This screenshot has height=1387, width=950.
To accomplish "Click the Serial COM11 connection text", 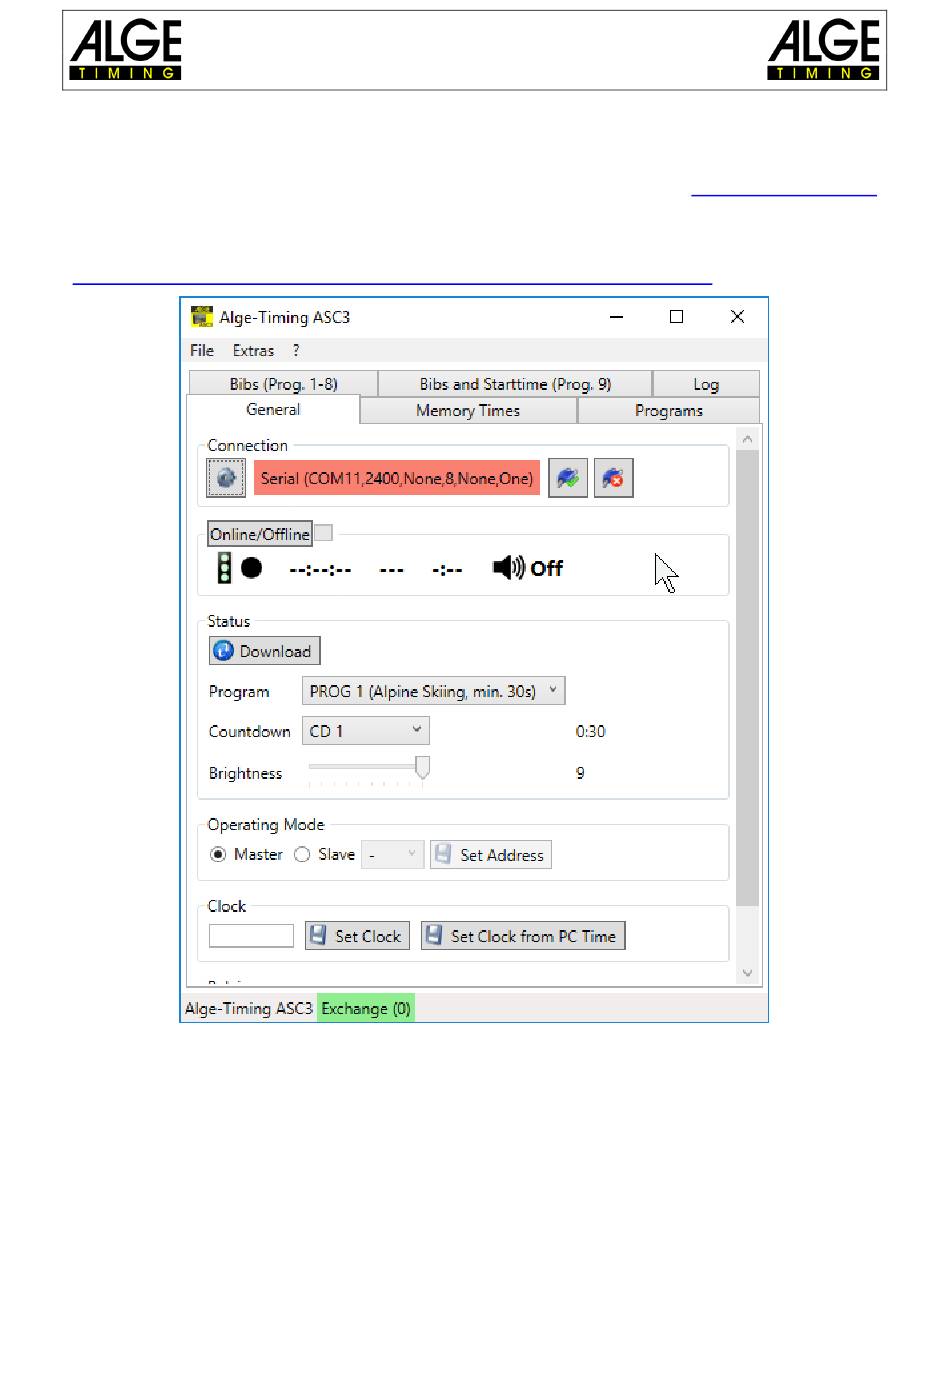I will coord(397,478).
